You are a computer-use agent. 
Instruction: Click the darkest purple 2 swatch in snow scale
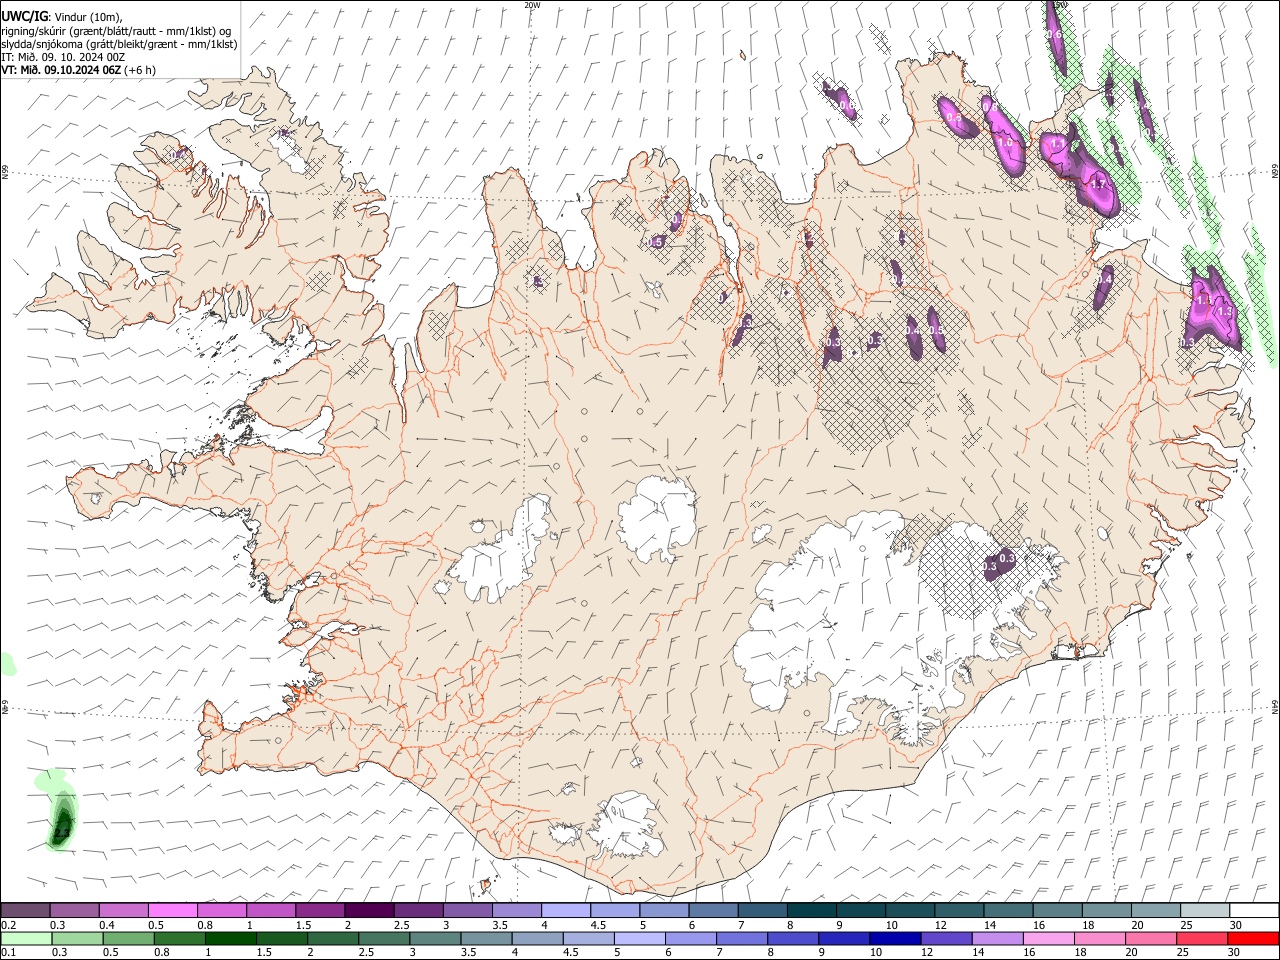pos(368,910)
